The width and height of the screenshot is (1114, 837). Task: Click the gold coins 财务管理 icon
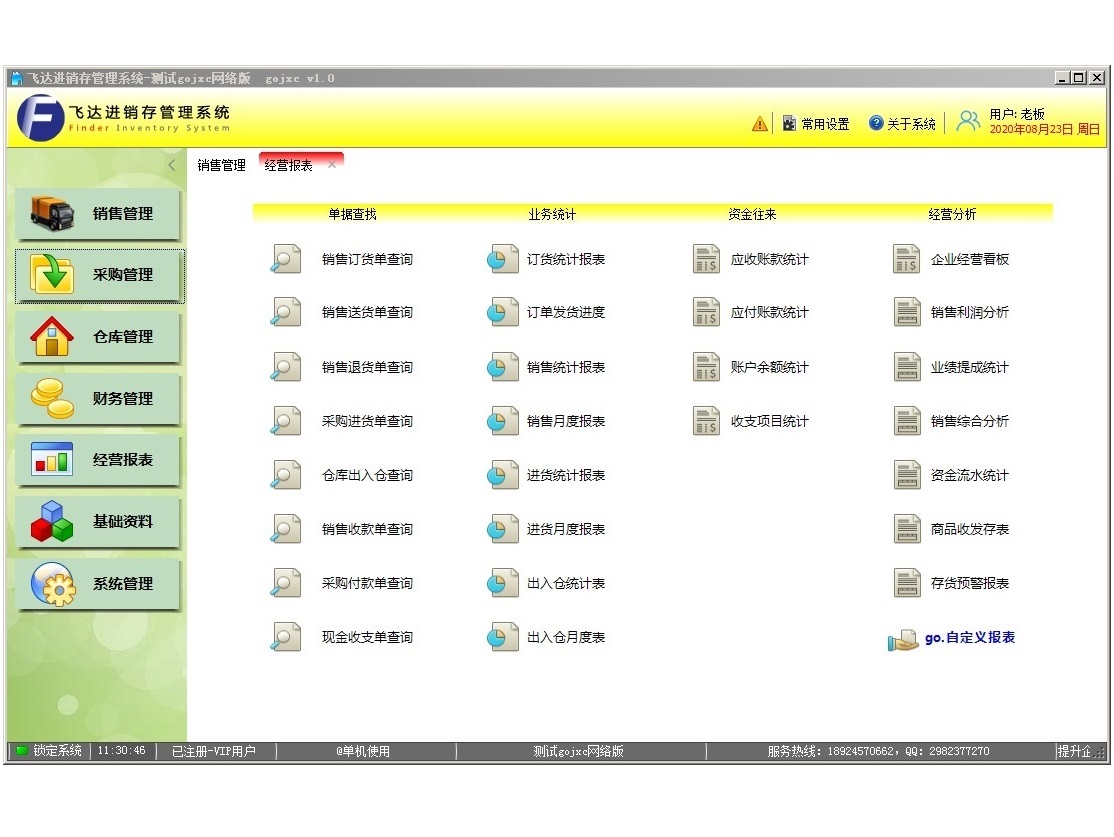53,399
